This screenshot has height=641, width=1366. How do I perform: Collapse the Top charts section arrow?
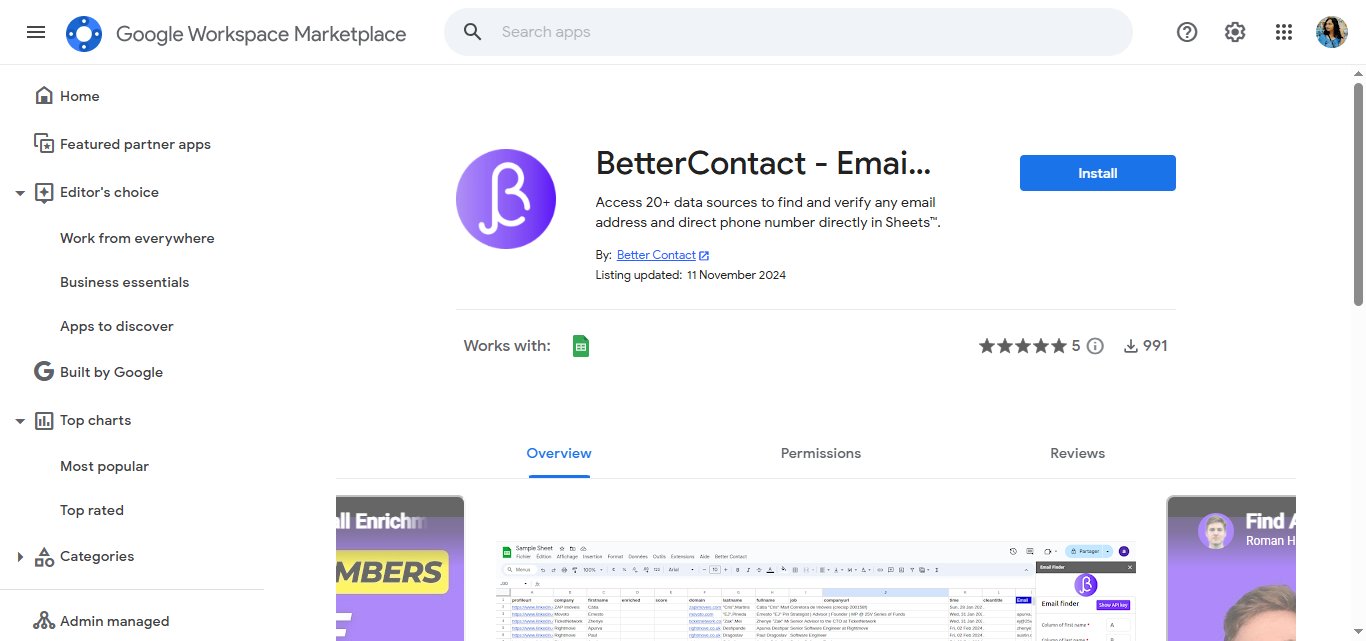click(20, 421)
